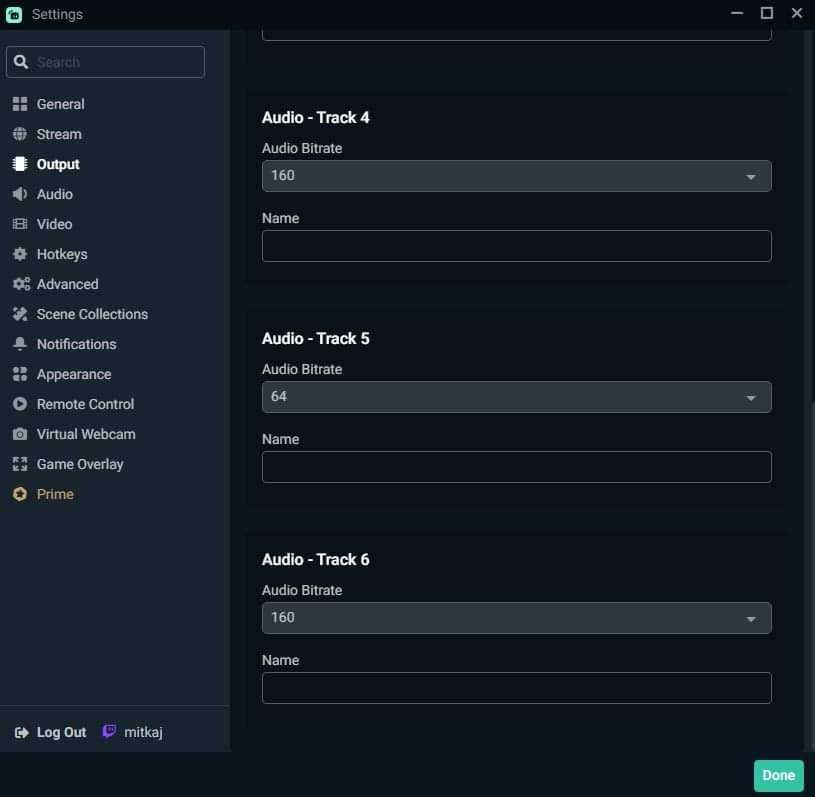
Task: Open Track 5 Audio Bitrate dropdown
Action: (516, 397)
